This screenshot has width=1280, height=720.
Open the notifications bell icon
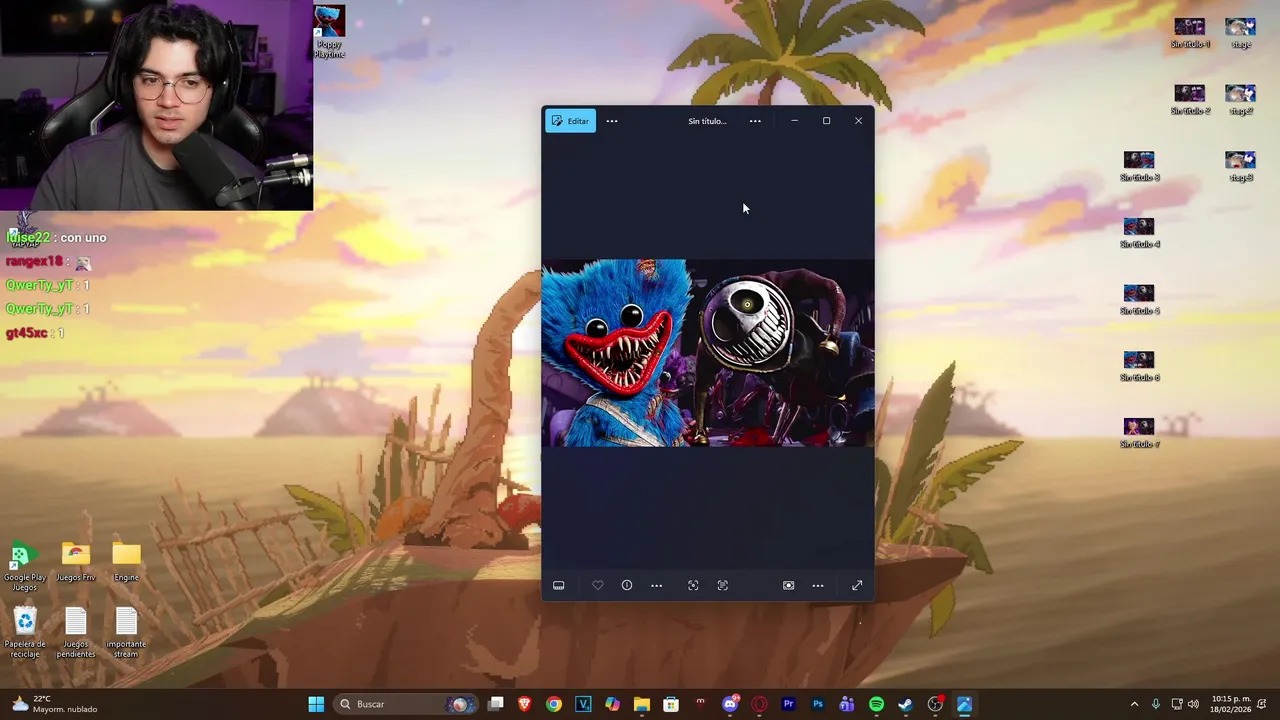point(1263,704)
